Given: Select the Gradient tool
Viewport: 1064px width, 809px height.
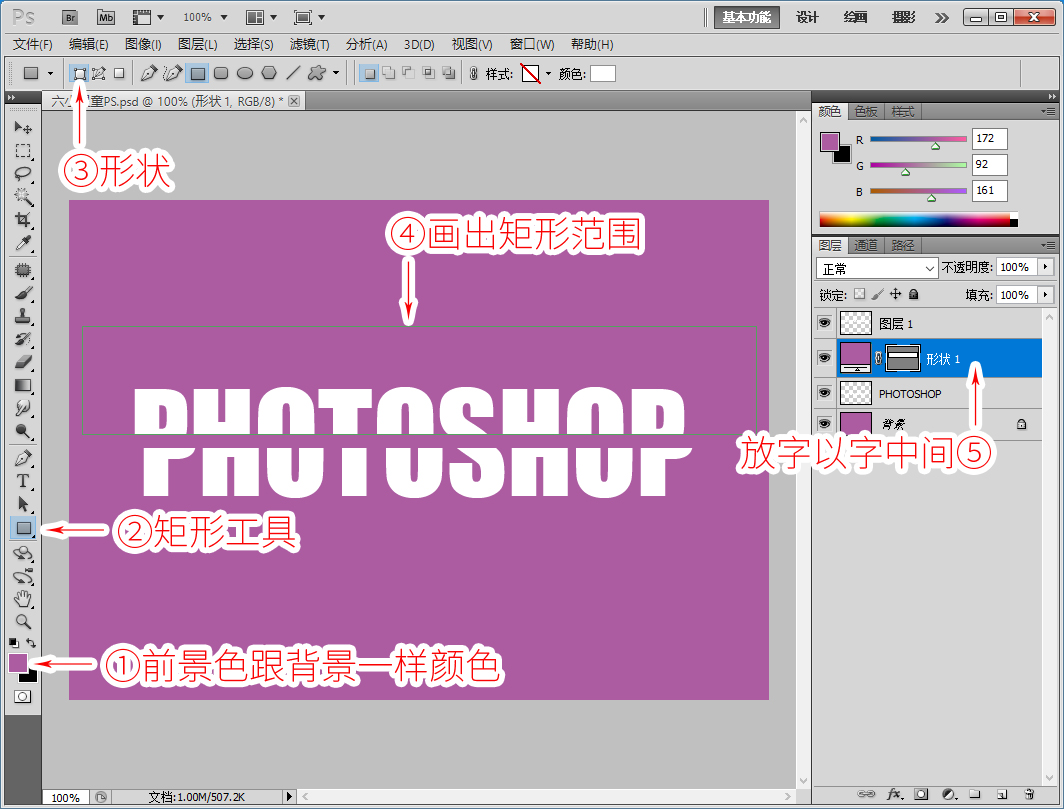Looking at the screenshot, I should pyautogui.click(x=23, y=385).
